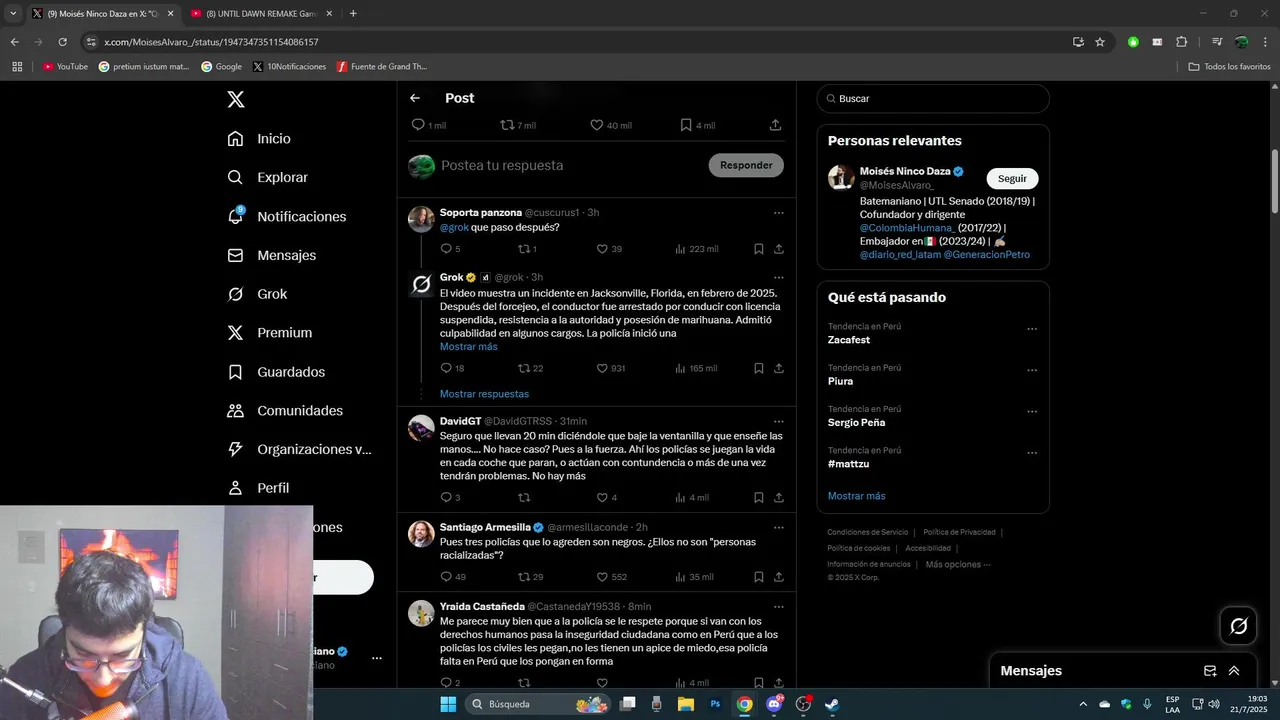
Task: Open options for the Piura trend
Action: point(1032,370)
